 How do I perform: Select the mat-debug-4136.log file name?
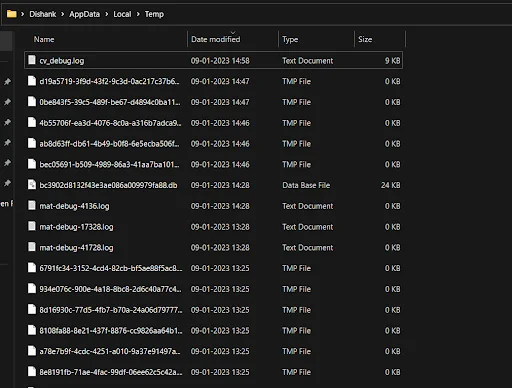[x=74, y=206]
